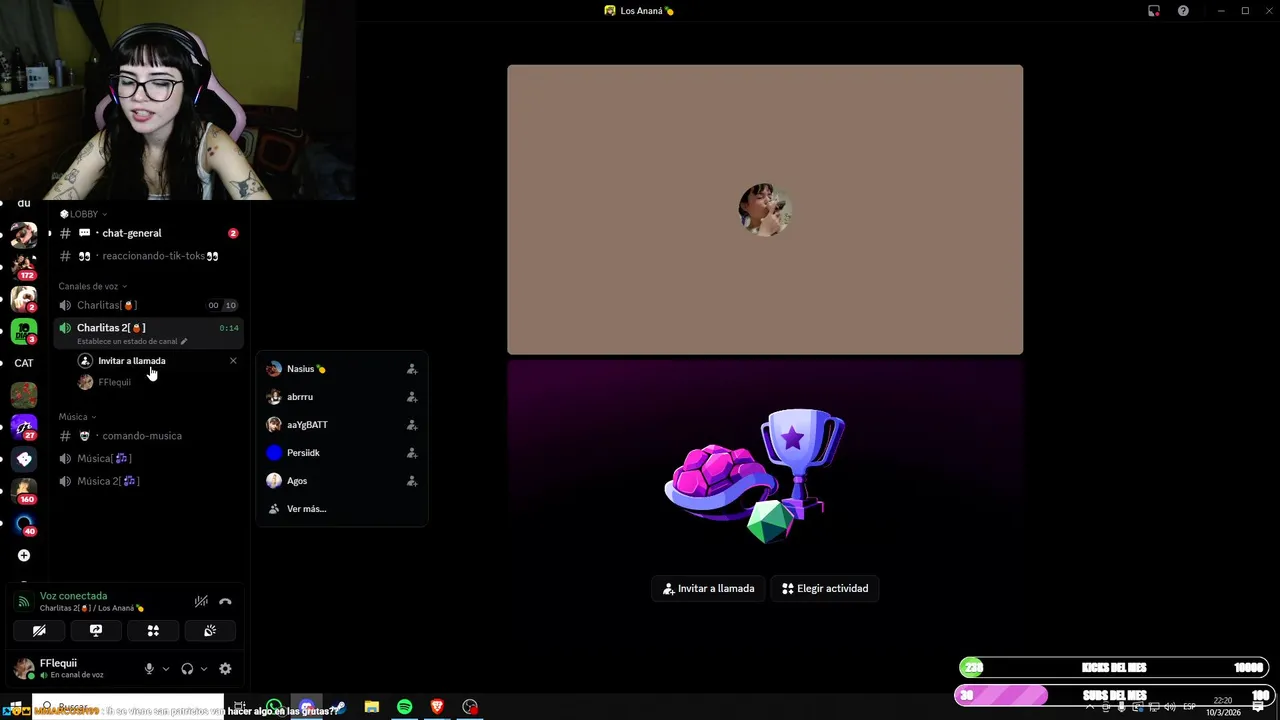1280x720 pixels.
Task: Open the CAT server folder
Action: pyautogui.click(x=24, y=363)
